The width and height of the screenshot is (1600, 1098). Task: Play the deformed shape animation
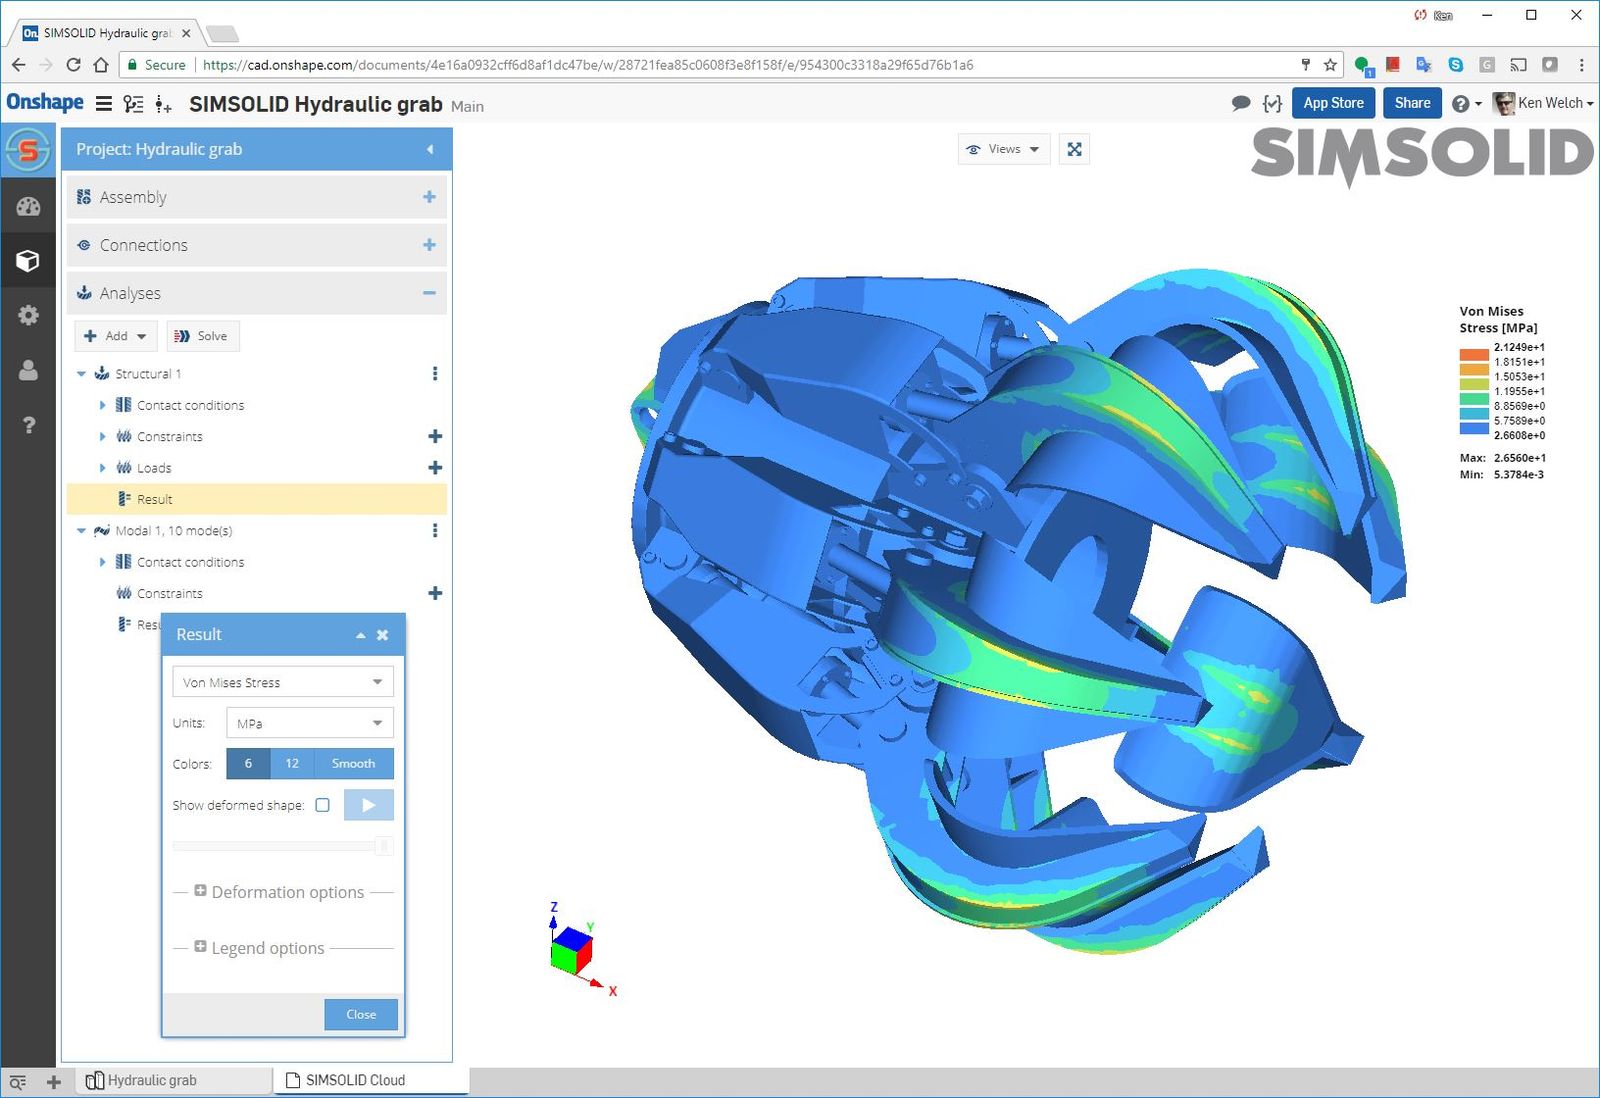point(368,805)
